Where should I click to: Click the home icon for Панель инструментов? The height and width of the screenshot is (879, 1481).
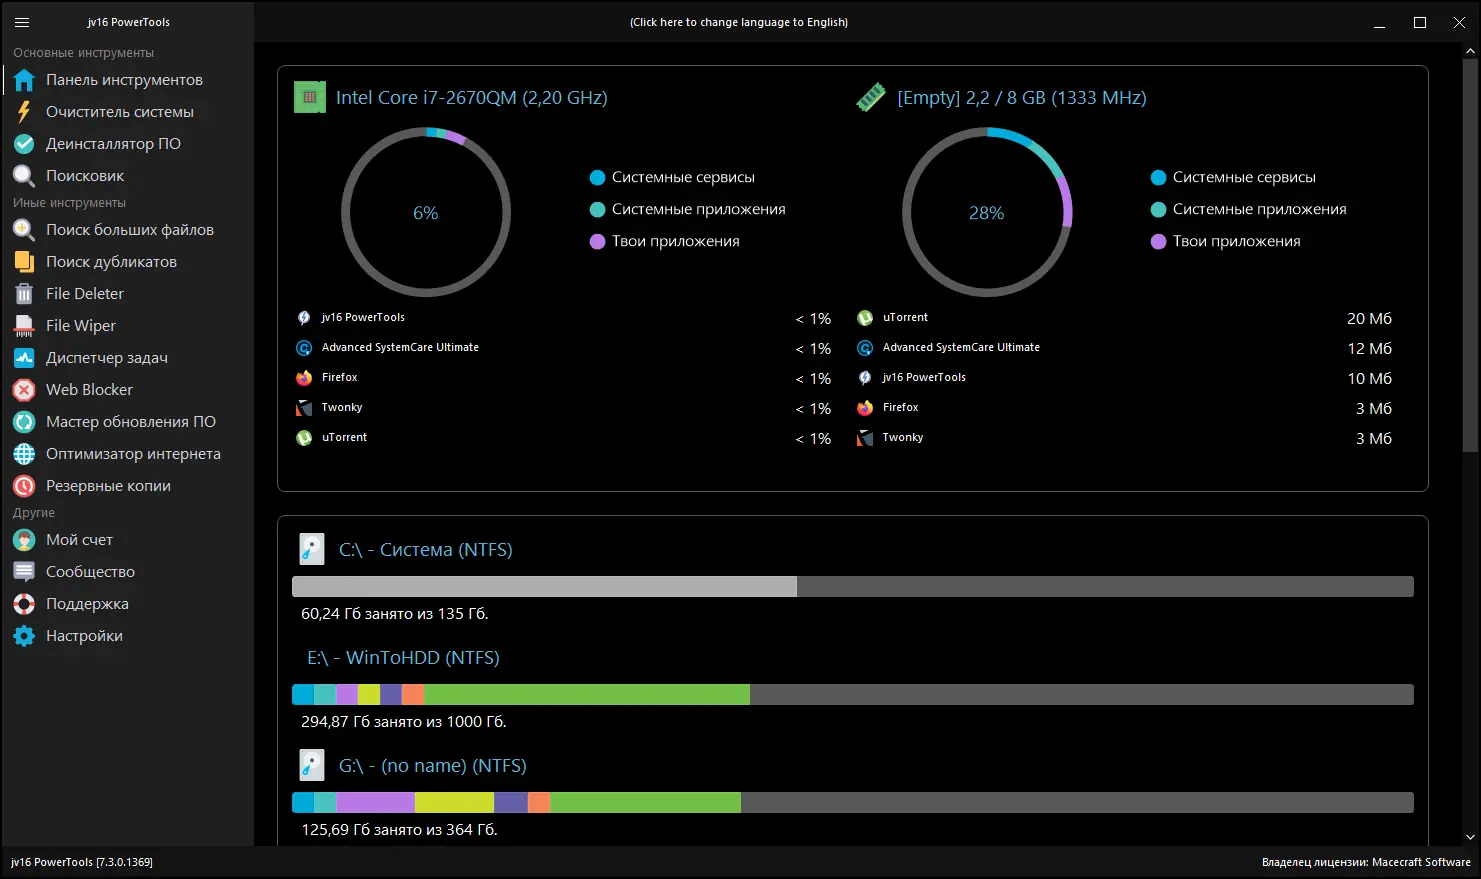click(x=24, y=80)
